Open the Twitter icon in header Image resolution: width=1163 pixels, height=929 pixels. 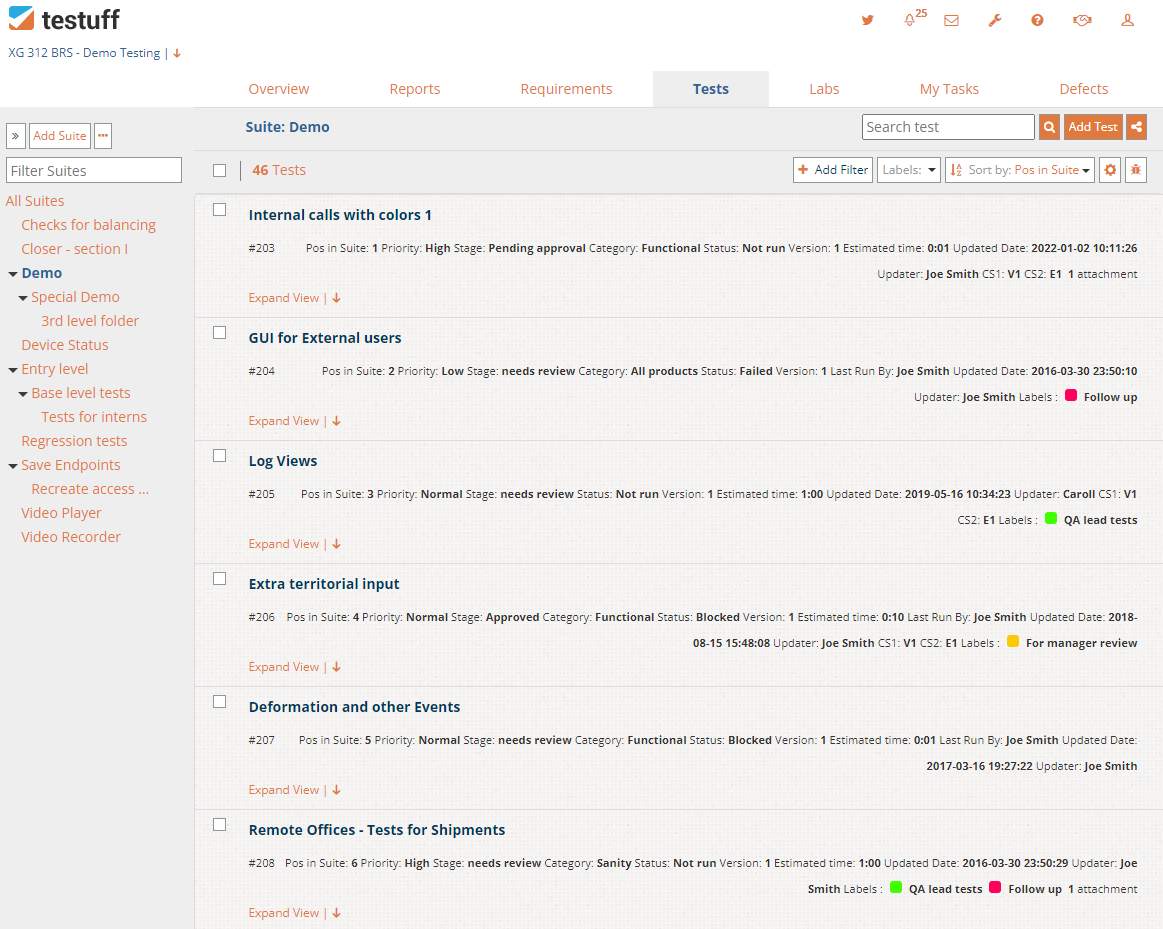click(867, 20)
